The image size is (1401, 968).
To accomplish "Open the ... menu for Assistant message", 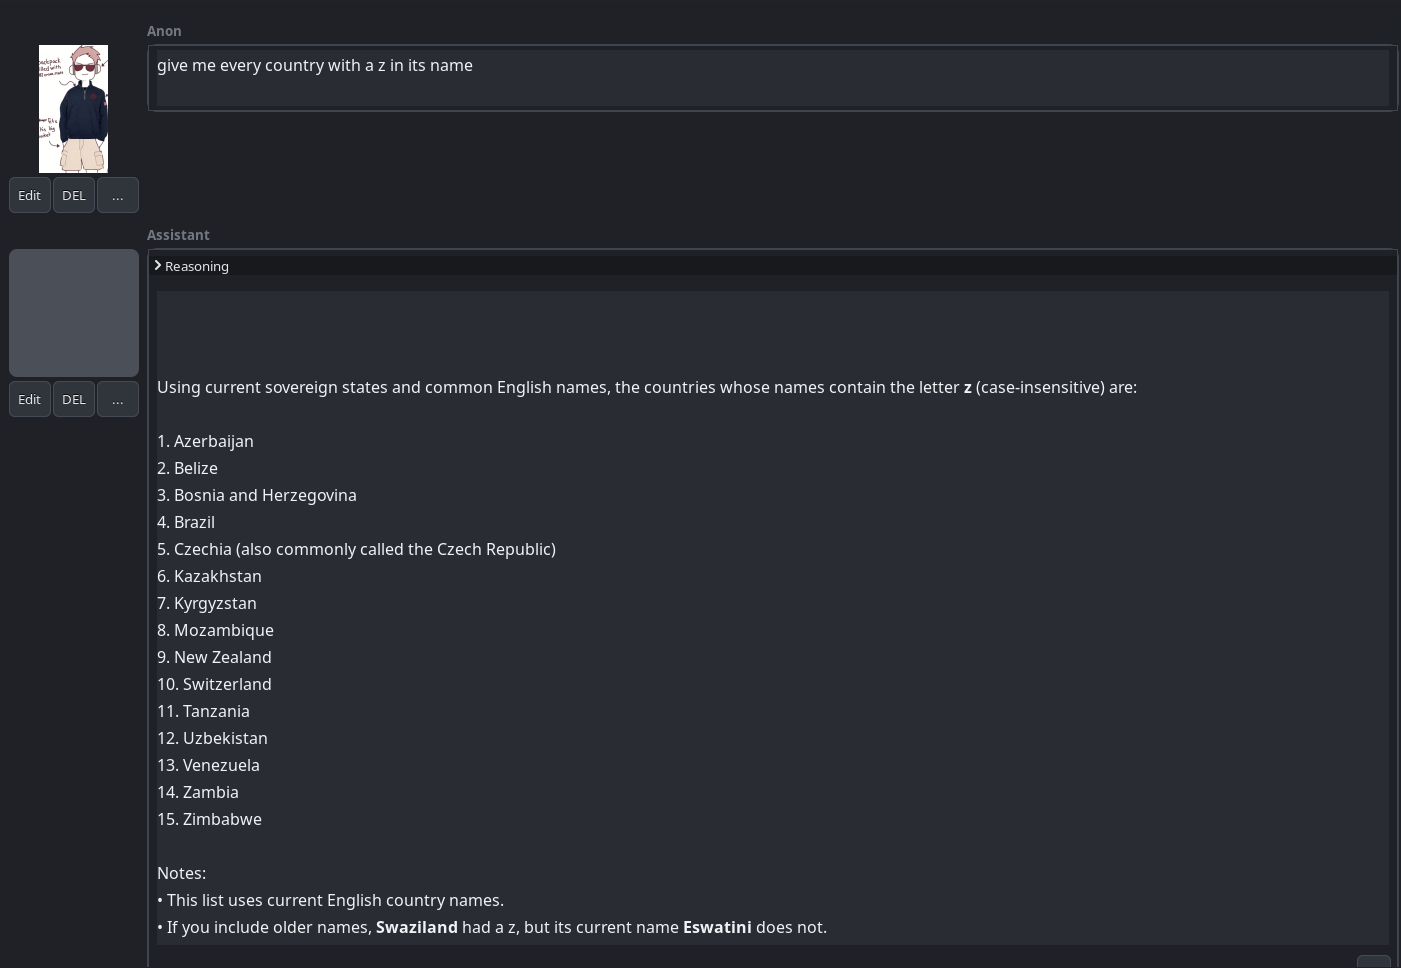I will tap(118, 399).
